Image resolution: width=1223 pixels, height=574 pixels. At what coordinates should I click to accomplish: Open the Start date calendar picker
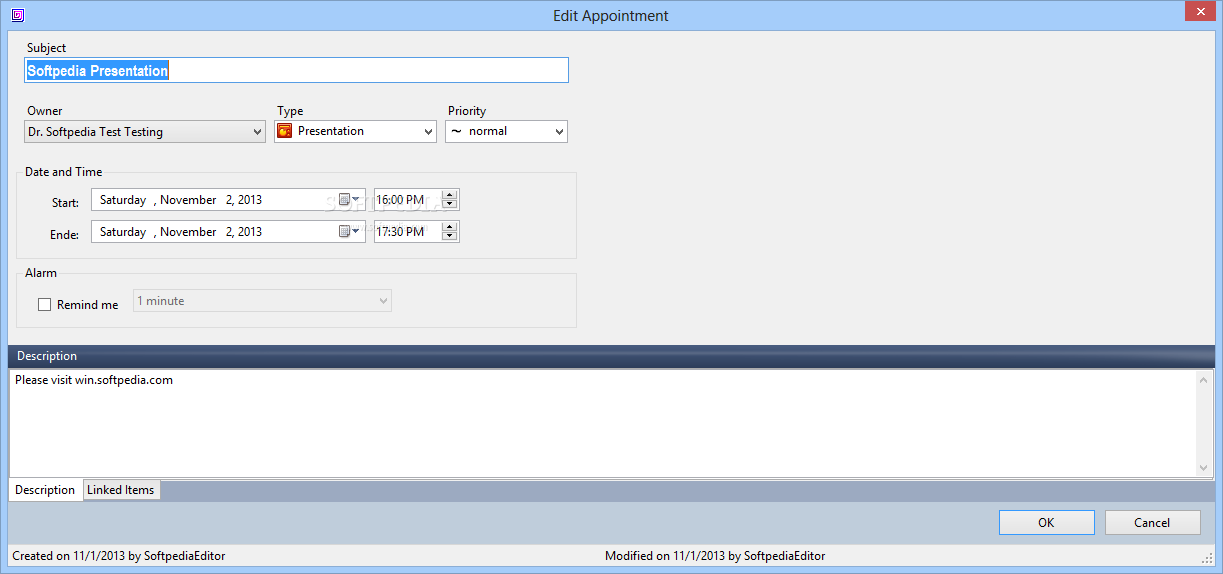click(348, 200)
